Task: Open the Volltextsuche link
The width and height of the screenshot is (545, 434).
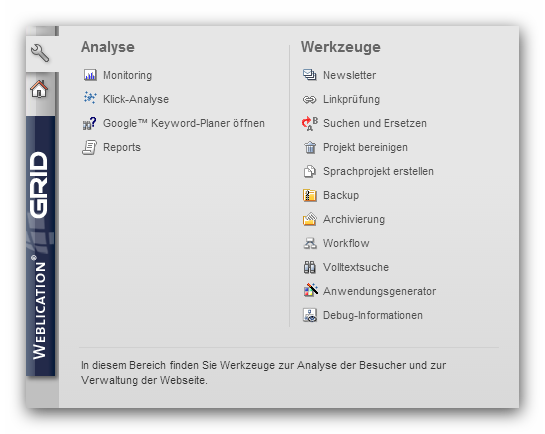Action: click(356, 267)
